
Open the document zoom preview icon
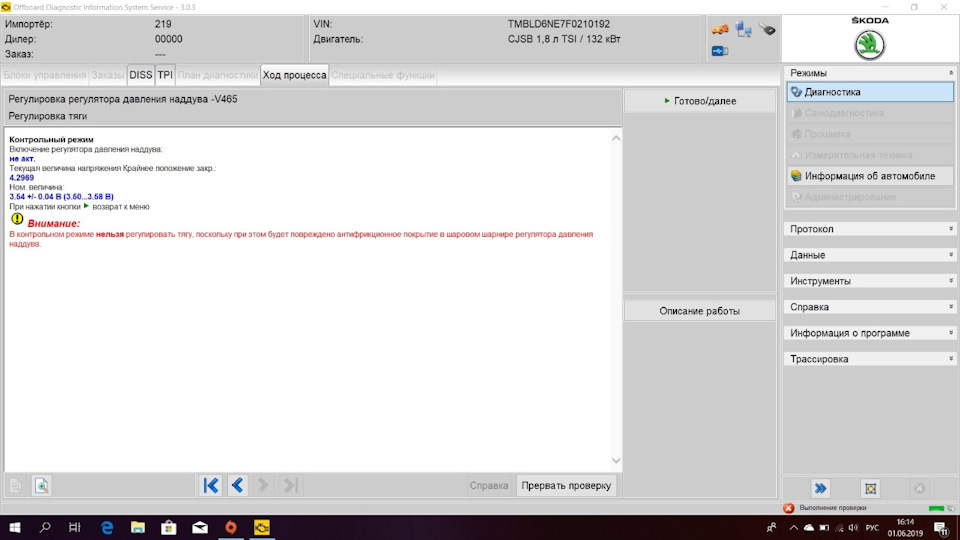pos(42,486)
